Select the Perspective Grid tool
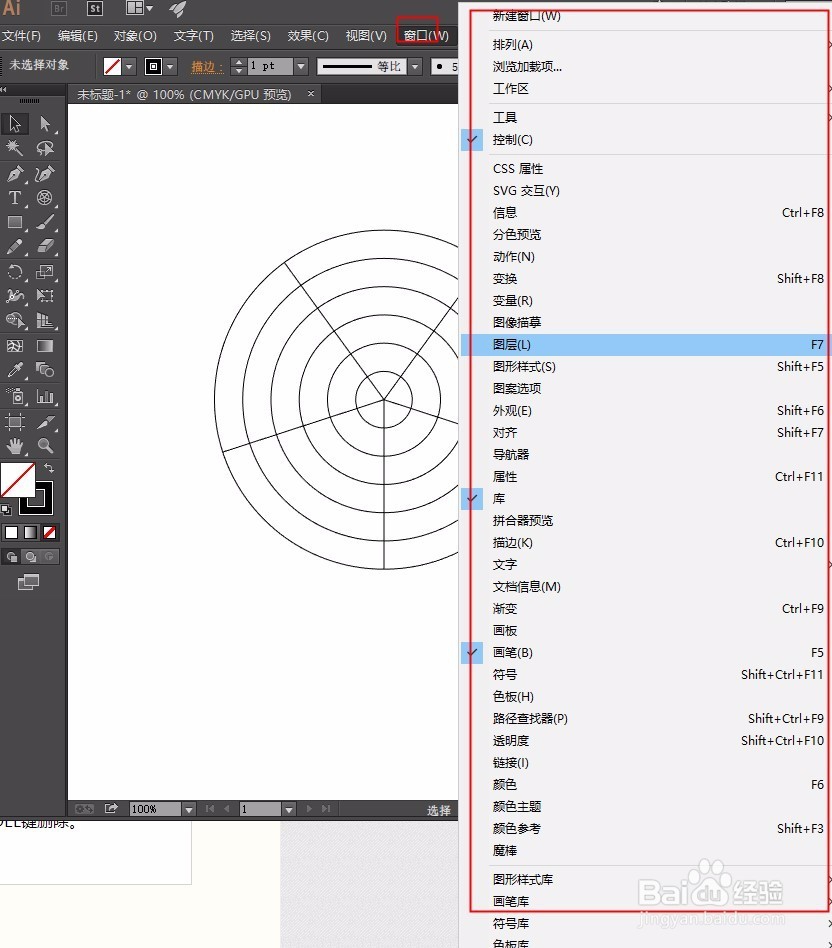Image resolution: width=832 pixels, height=948 pixels. 45,320
